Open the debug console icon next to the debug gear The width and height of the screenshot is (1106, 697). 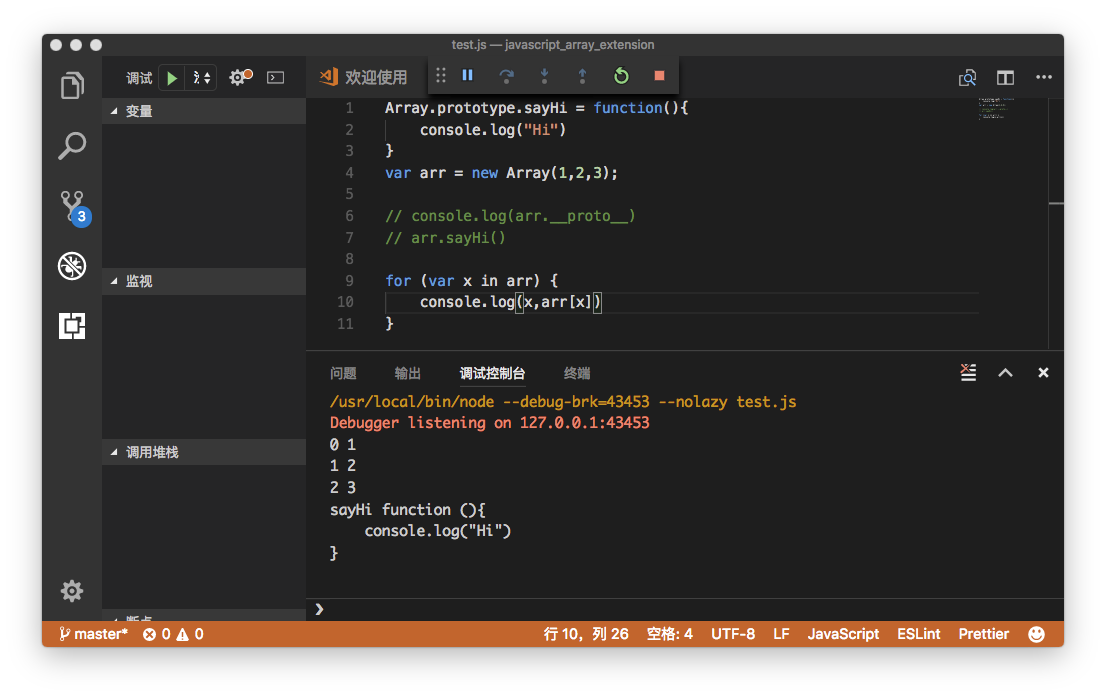coord(276,78)
